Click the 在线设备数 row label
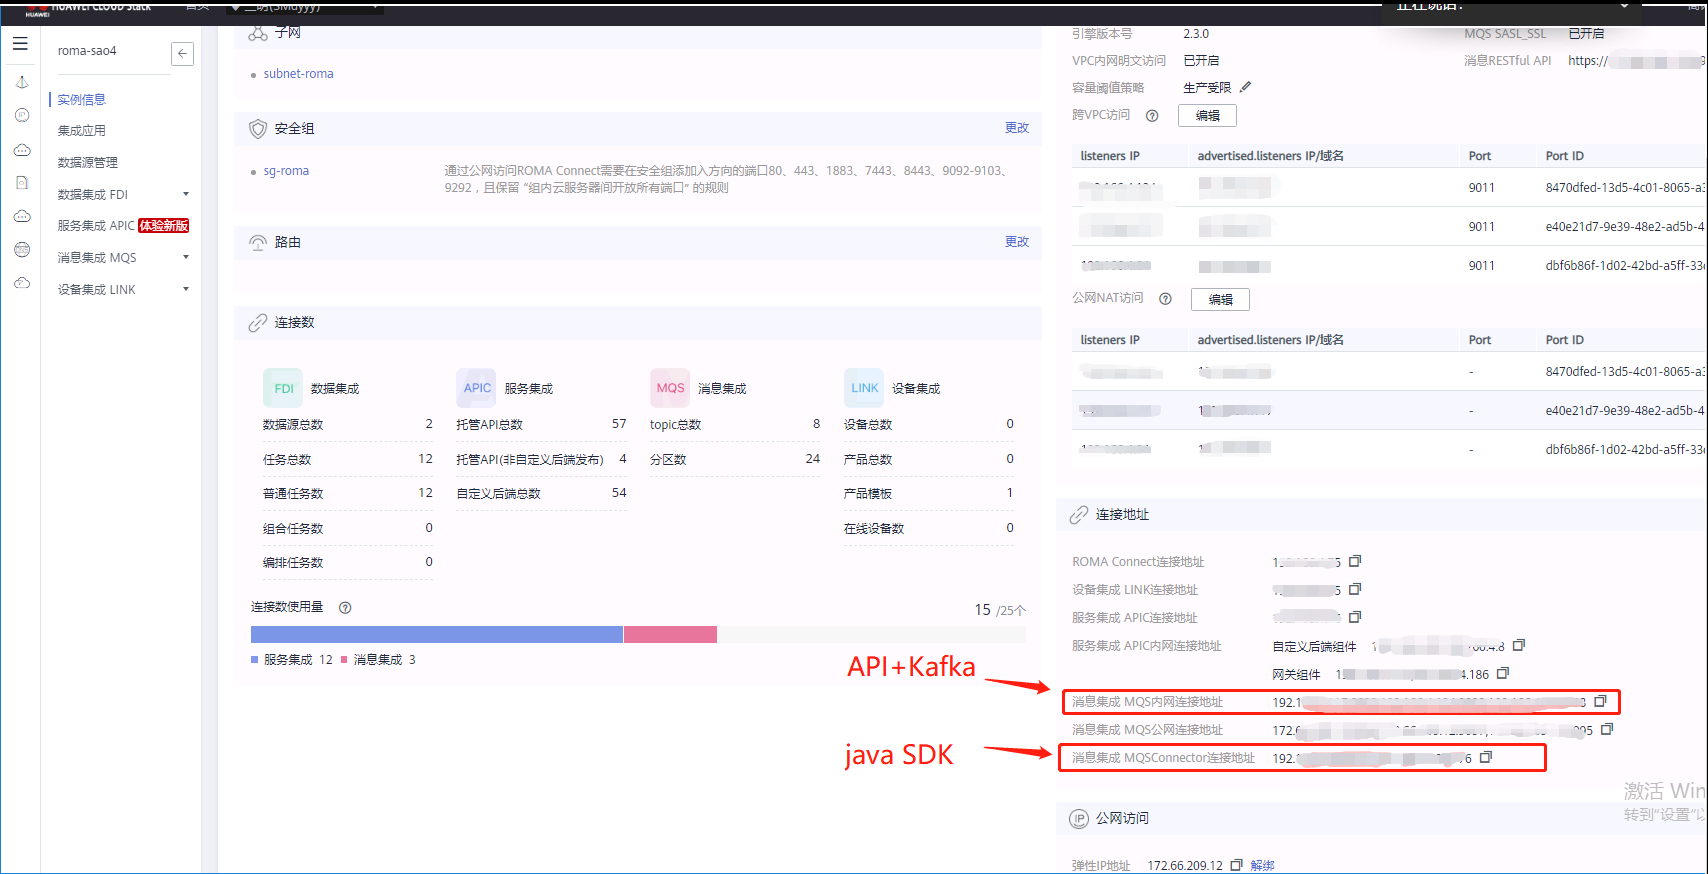Image resolution: width=1708 pixels, height=874 pixels. coord(874,529)
